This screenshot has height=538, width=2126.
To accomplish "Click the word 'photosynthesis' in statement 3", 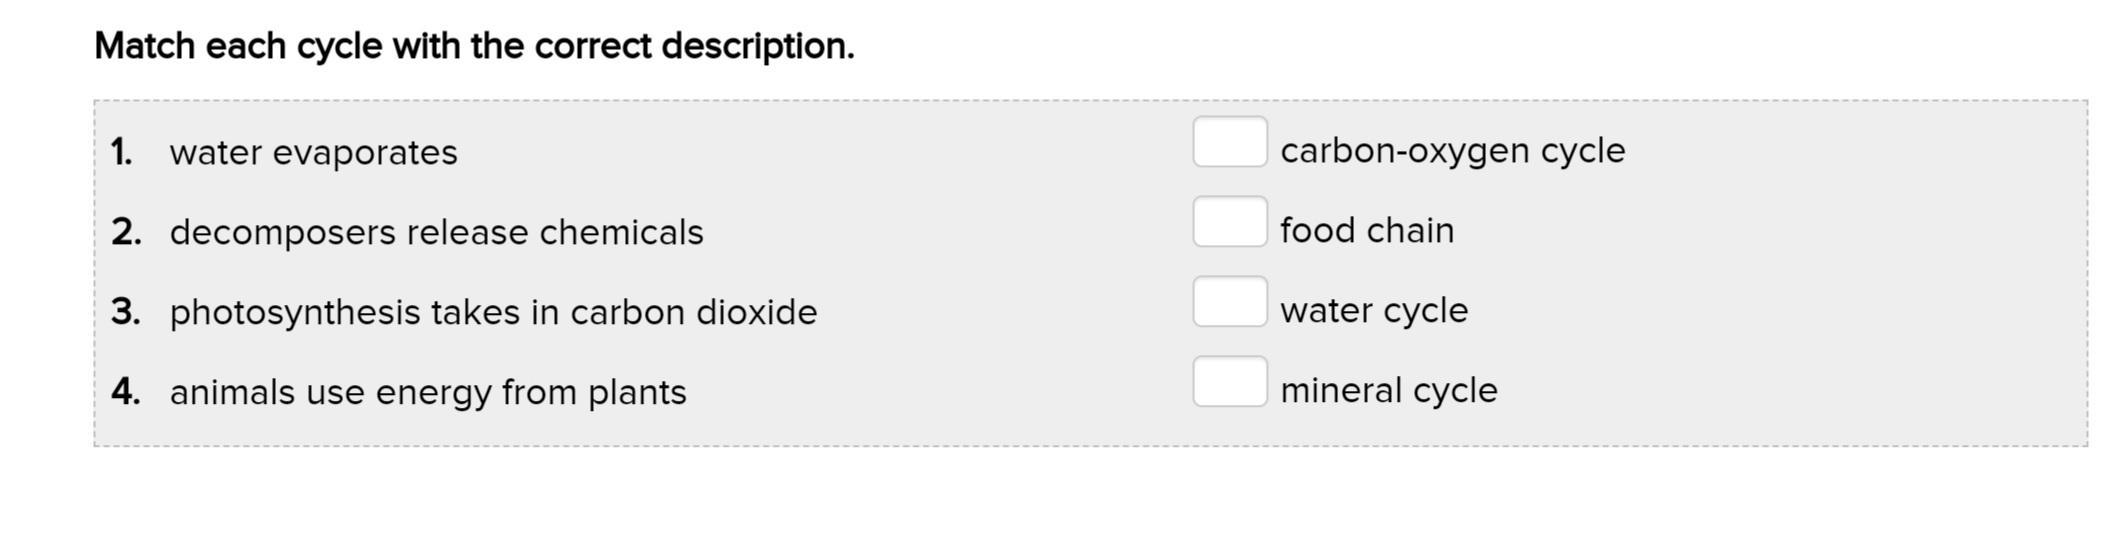I will 295,313.
